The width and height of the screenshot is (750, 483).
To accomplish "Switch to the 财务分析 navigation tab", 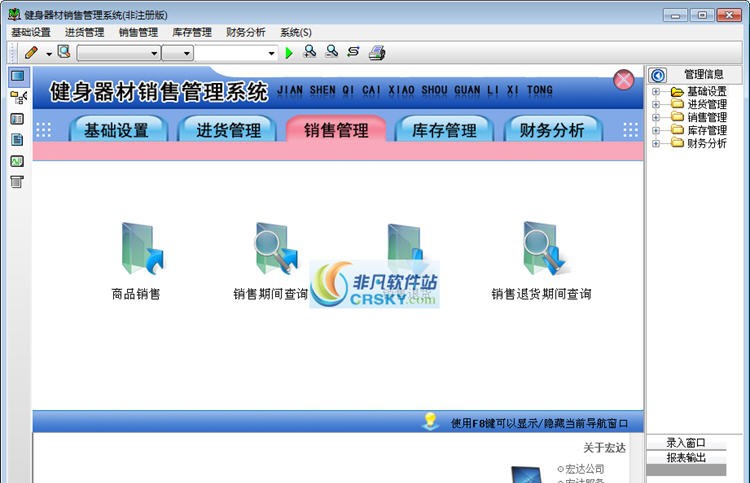I will click(x=552, y=129).
